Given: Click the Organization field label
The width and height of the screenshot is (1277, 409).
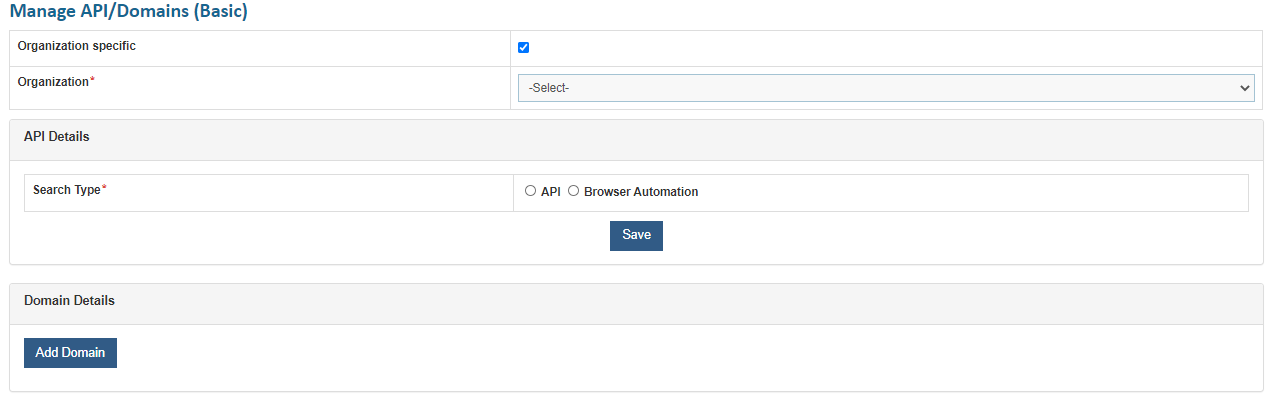Looking at the screenshot, I should 53,82.
